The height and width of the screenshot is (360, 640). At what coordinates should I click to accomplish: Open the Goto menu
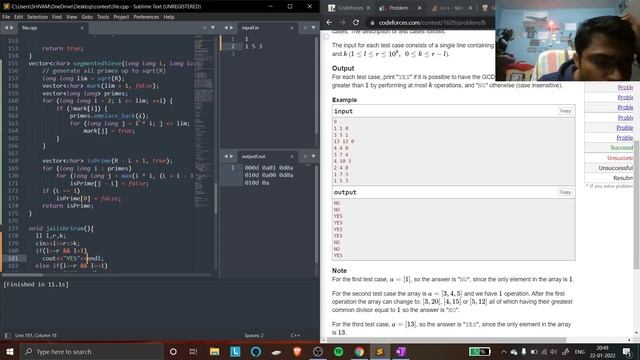(87, 17)
